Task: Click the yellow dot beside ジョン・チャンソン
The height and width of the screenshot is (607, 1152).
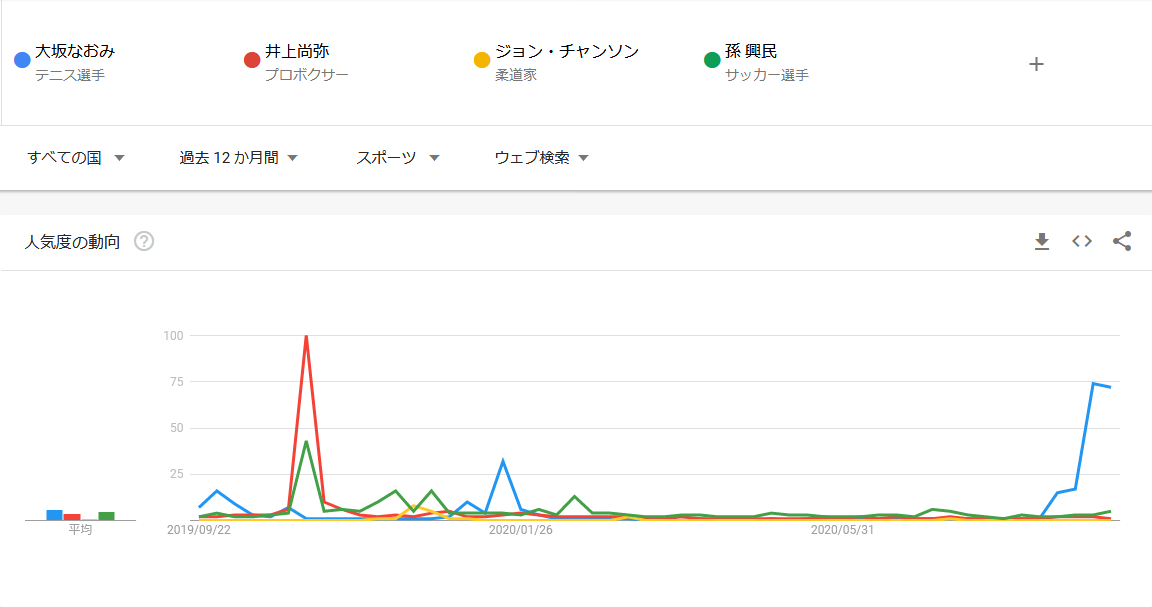Action: point(482,60)
